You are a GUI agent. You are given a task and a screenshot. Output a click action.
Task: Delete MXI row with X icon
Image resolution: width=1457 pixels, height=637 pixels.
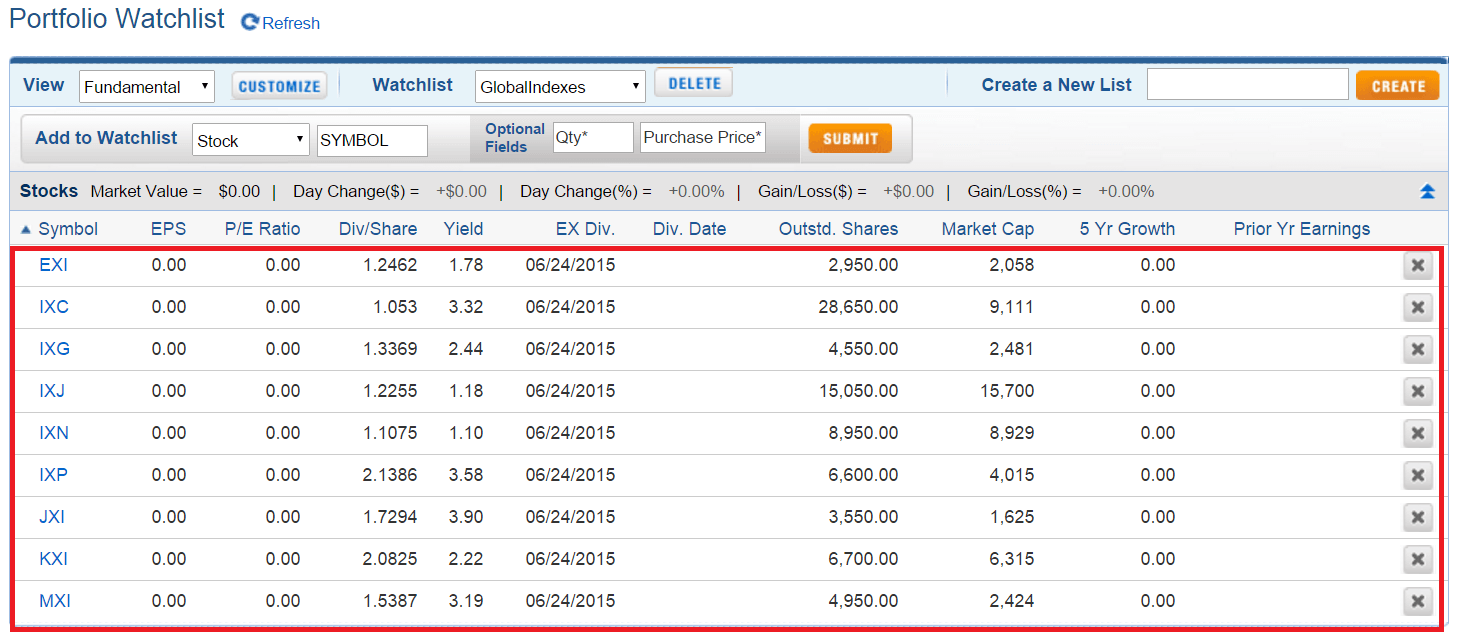[1417, 602]
